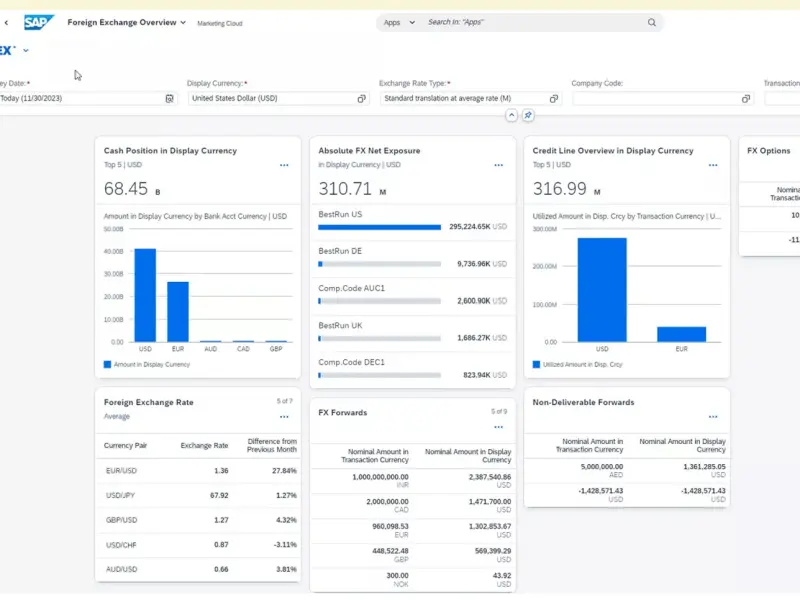
Task: Open Credit Line Overview card options menu
Action: tap(713, 165)
